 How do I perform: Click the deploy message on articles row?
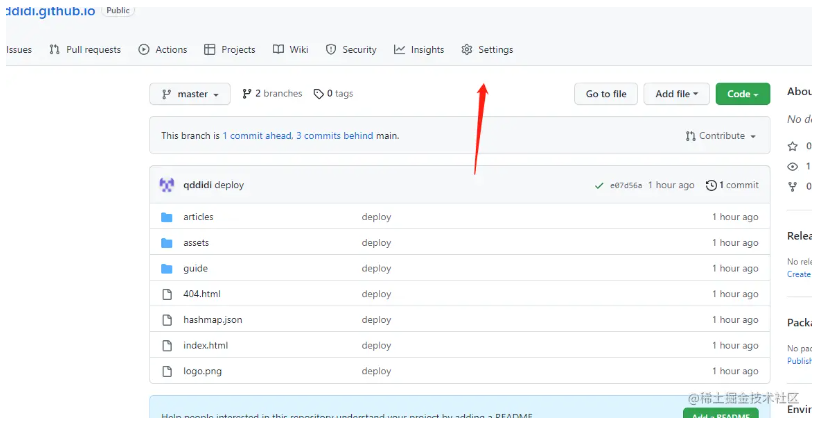376,217
